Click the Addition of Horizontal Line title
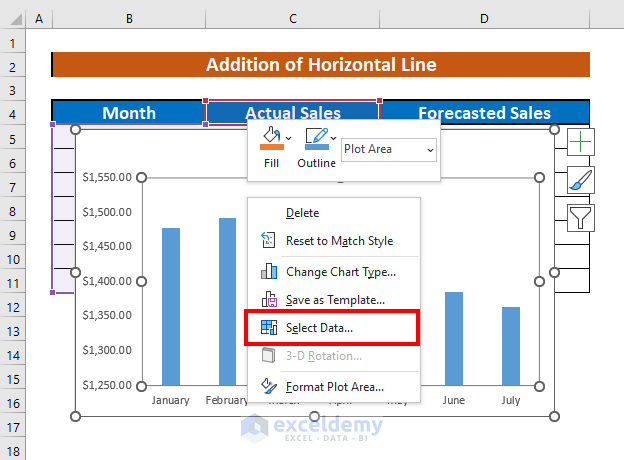Image resolution: width=624 pixels, height=460 pixels. 321,64
